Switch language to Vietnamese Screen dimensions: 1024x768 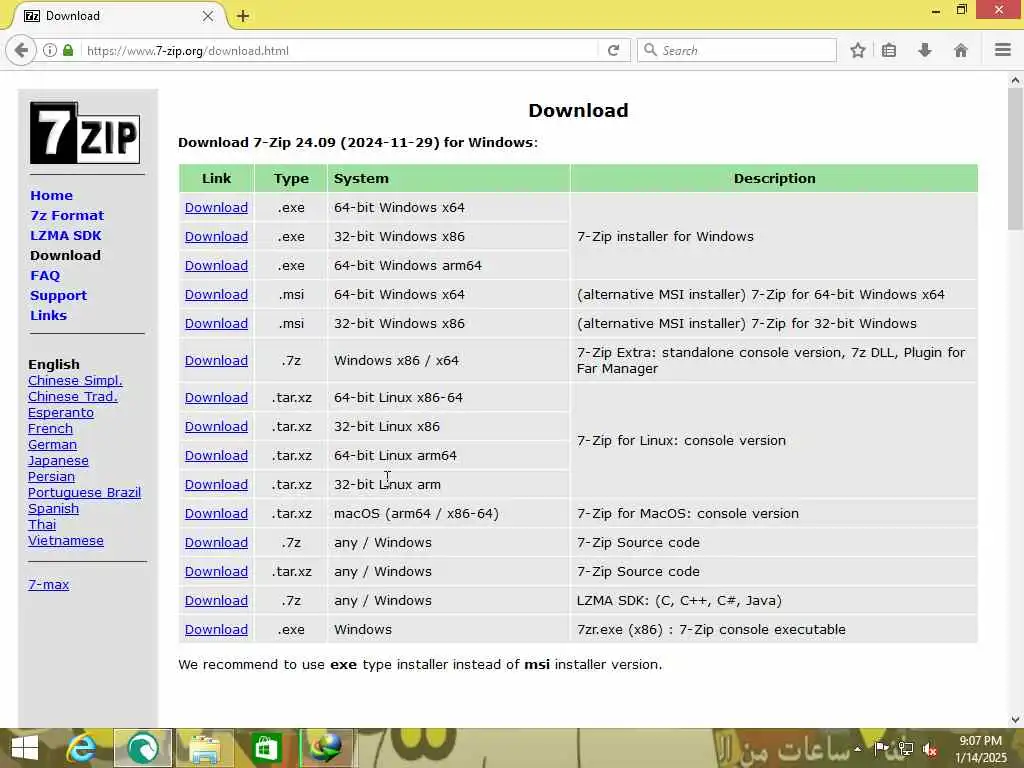coord(66,541)
